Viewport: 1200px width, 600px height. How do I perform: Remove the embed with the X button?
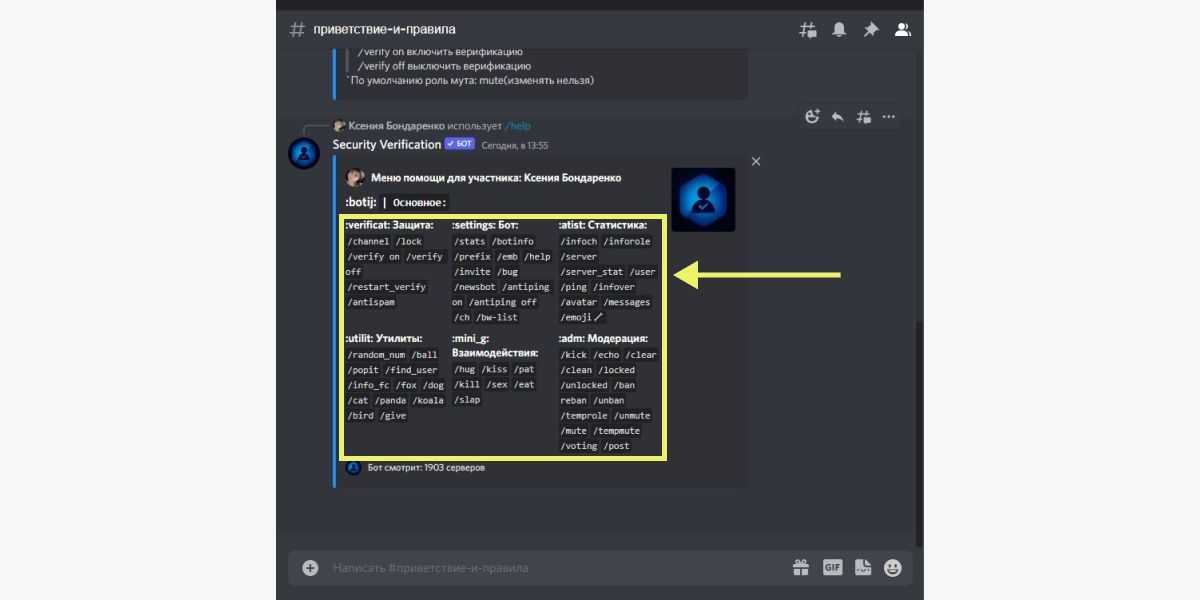(756, 161)
